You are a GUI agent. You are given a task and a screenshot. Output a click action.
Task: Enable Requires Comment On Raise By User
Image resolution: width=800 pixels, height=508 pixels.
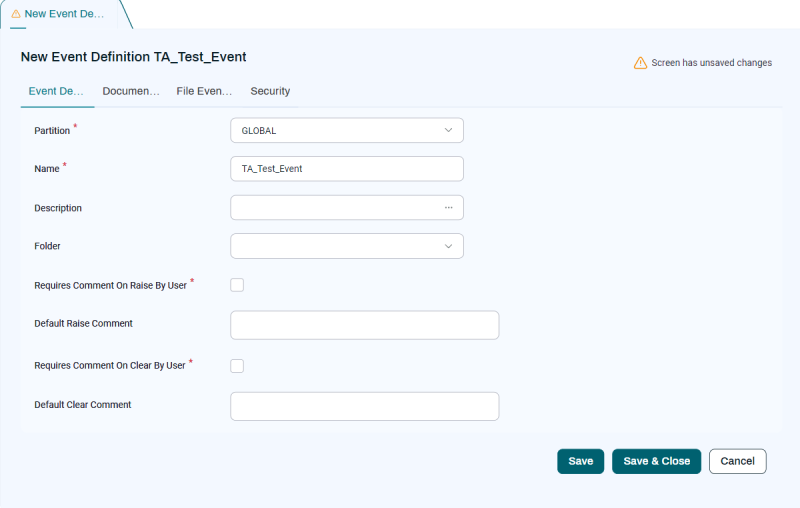click(237, 285)
